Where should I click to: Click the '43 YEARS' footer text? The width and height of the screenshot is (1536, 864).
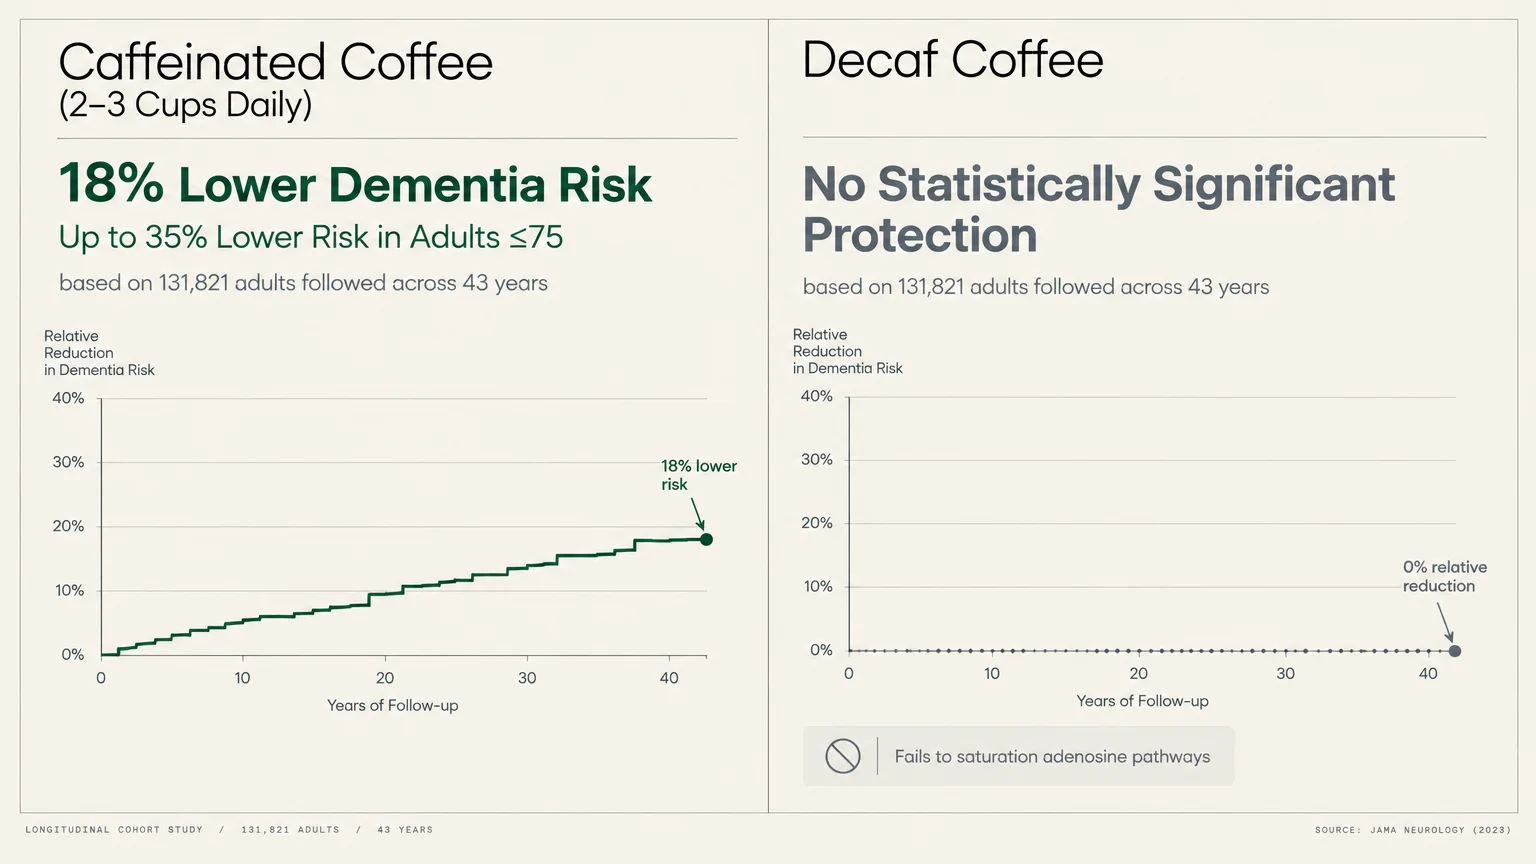tap(405, 830)
